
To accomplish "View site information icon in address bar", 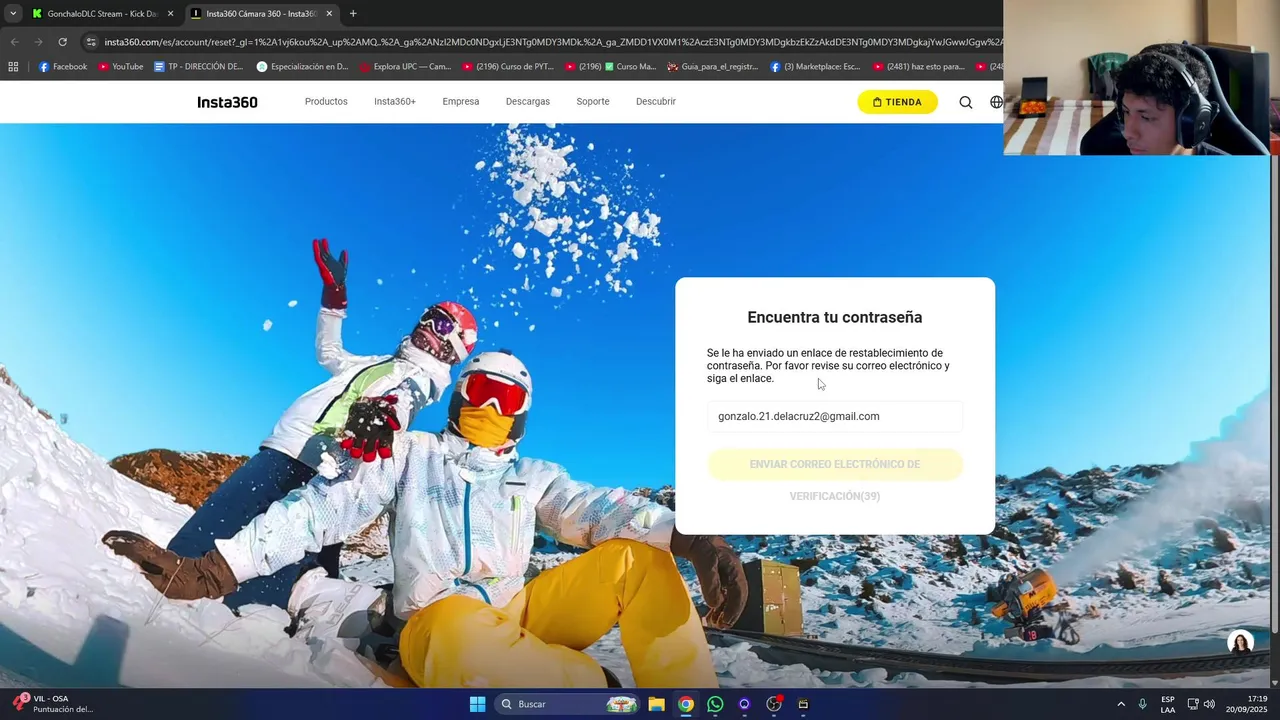I will [91, 42].
